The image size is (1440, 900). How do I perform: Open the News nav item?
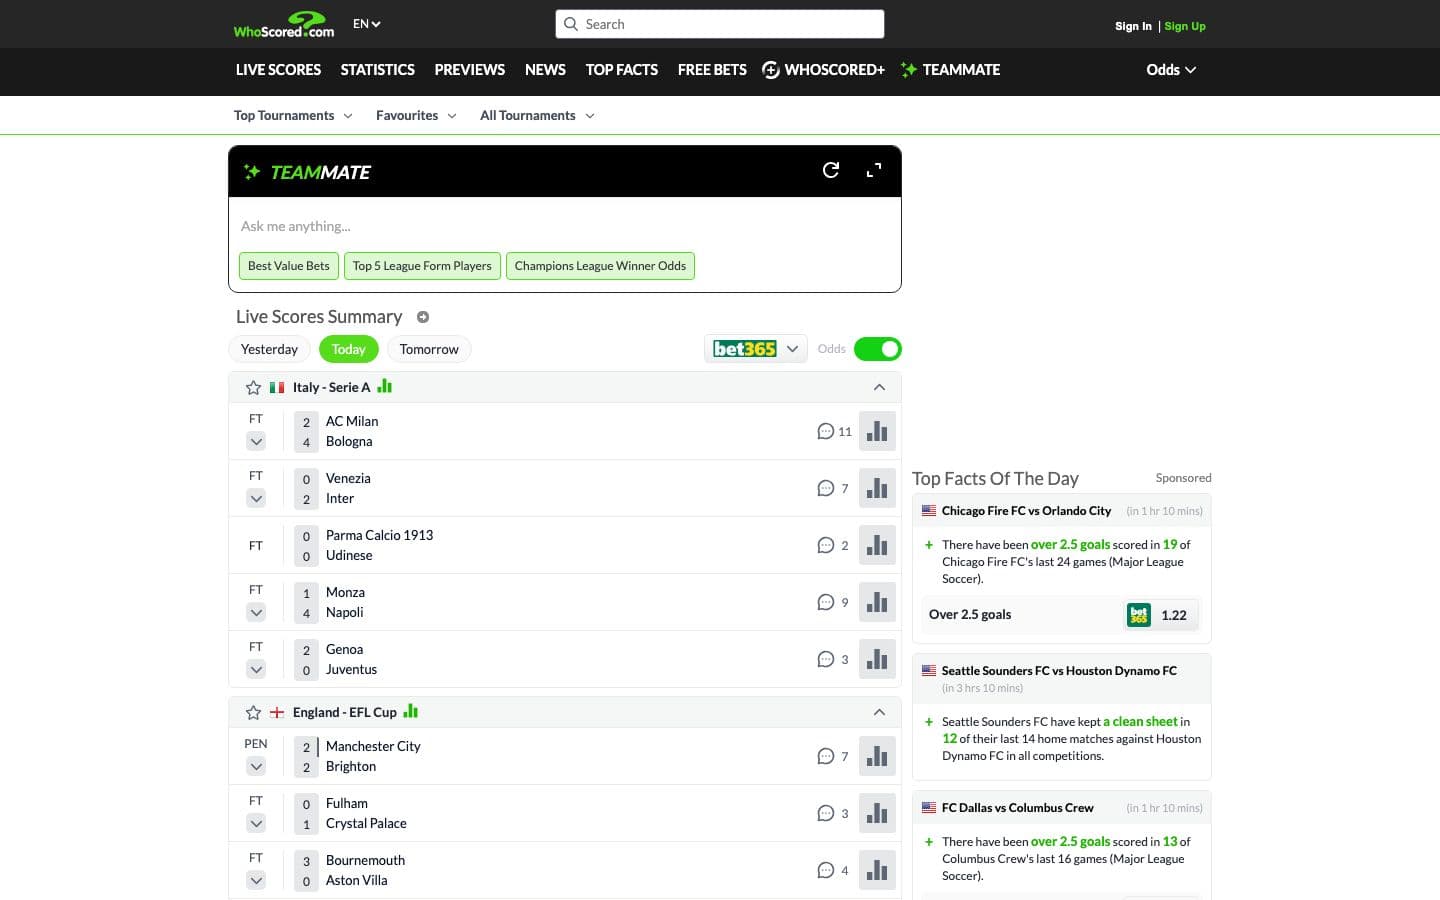(x=545, y=70)
